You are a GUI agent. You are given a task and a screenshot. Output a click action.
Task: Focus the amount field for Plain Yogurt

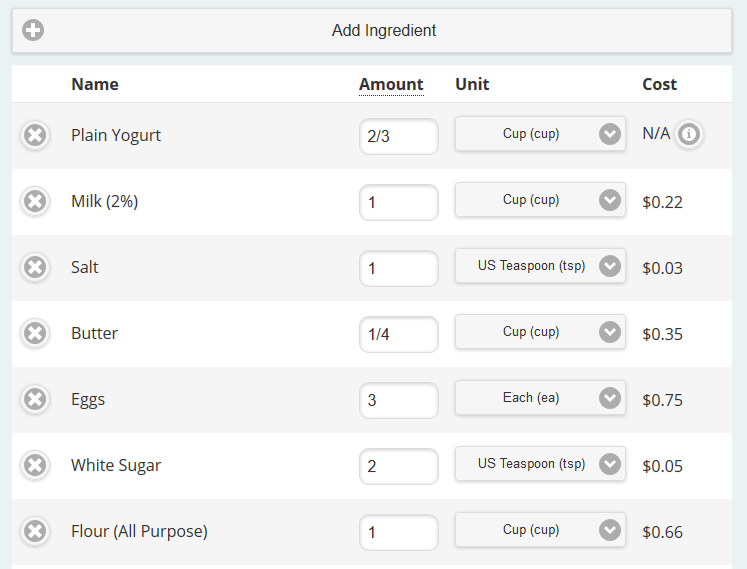tap(399, 136)
